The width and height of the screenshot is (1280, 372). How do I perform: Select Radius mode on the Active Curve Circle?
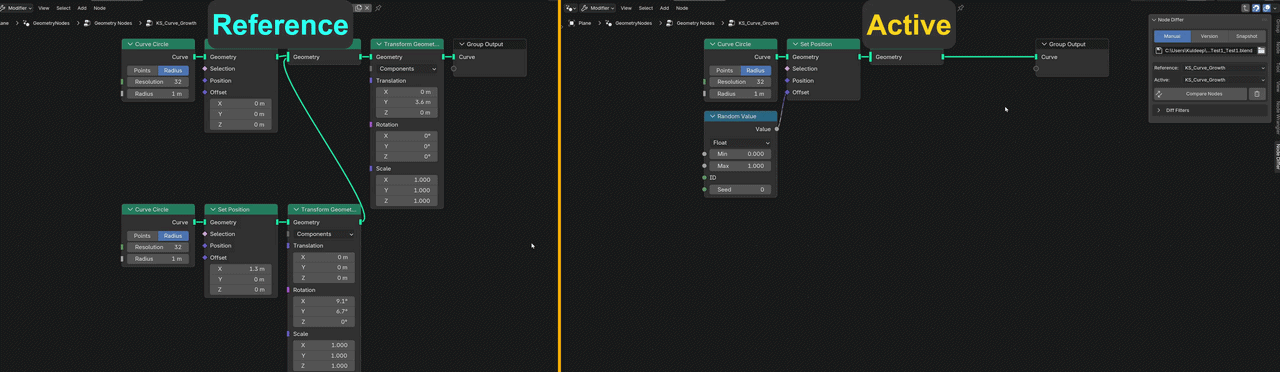pos(755,70)
